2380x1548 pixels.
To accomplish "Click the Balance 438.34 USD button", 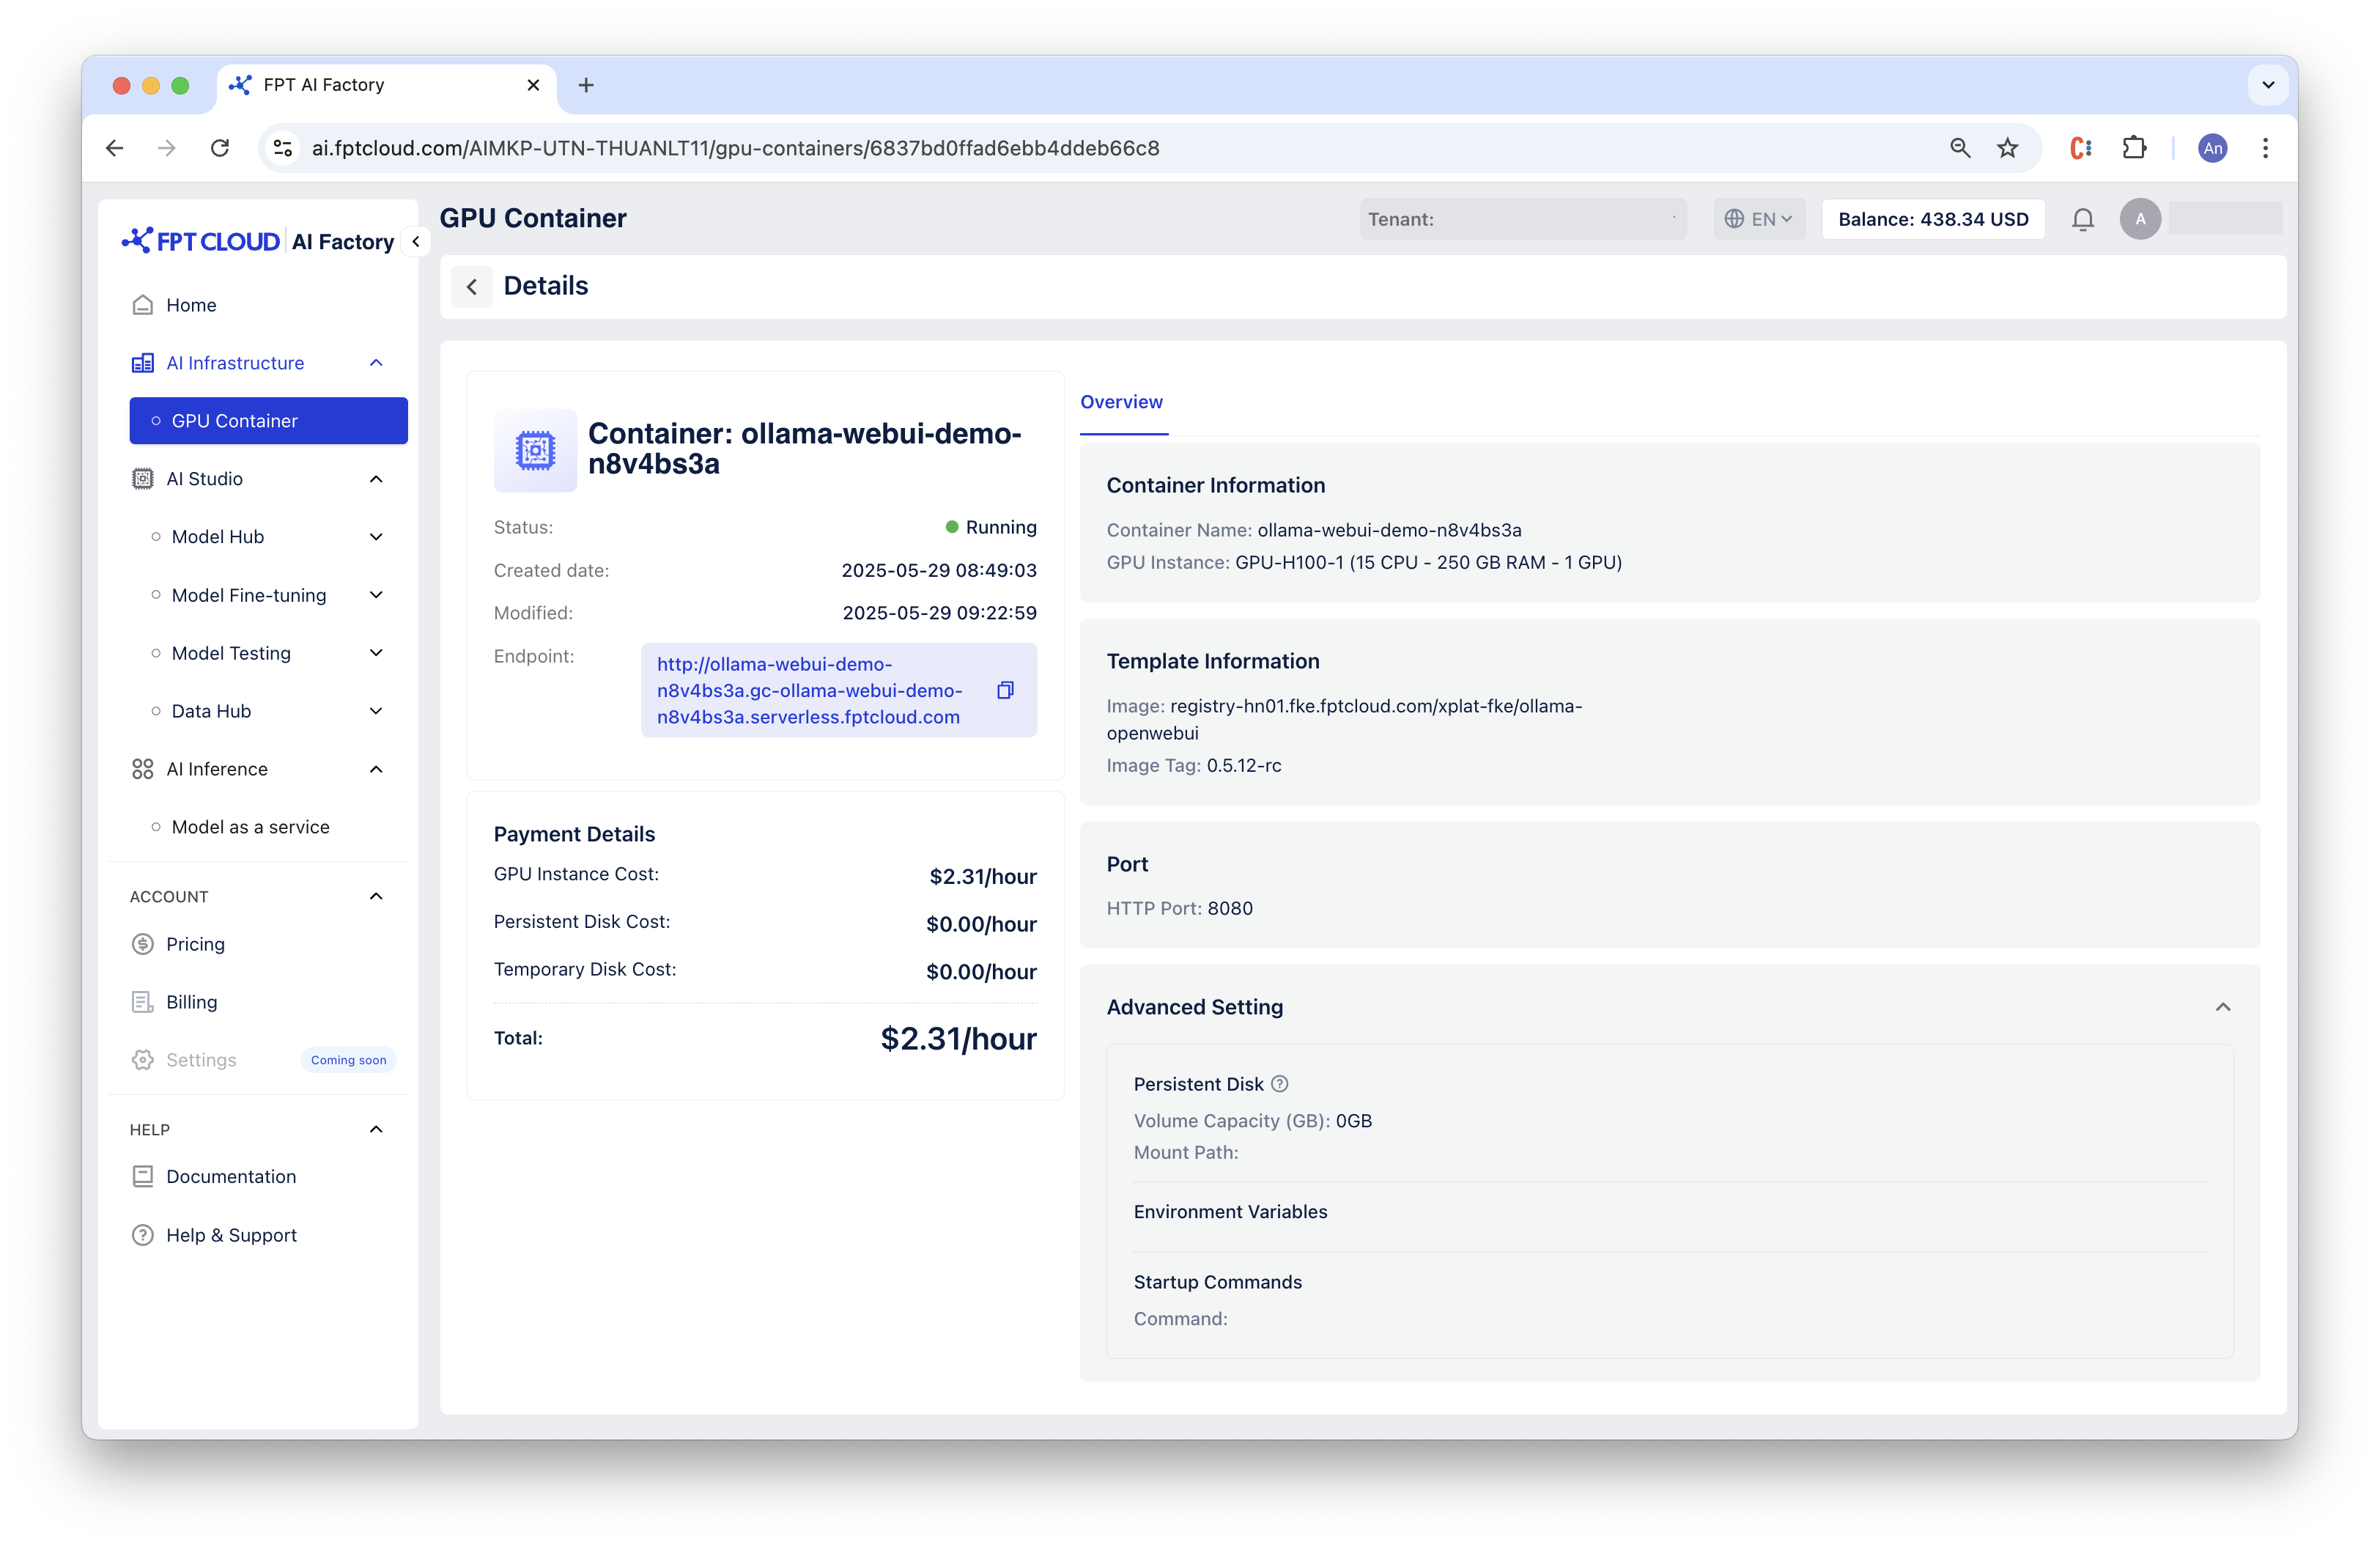I will pyautogui.click(x=1933, y=219).
